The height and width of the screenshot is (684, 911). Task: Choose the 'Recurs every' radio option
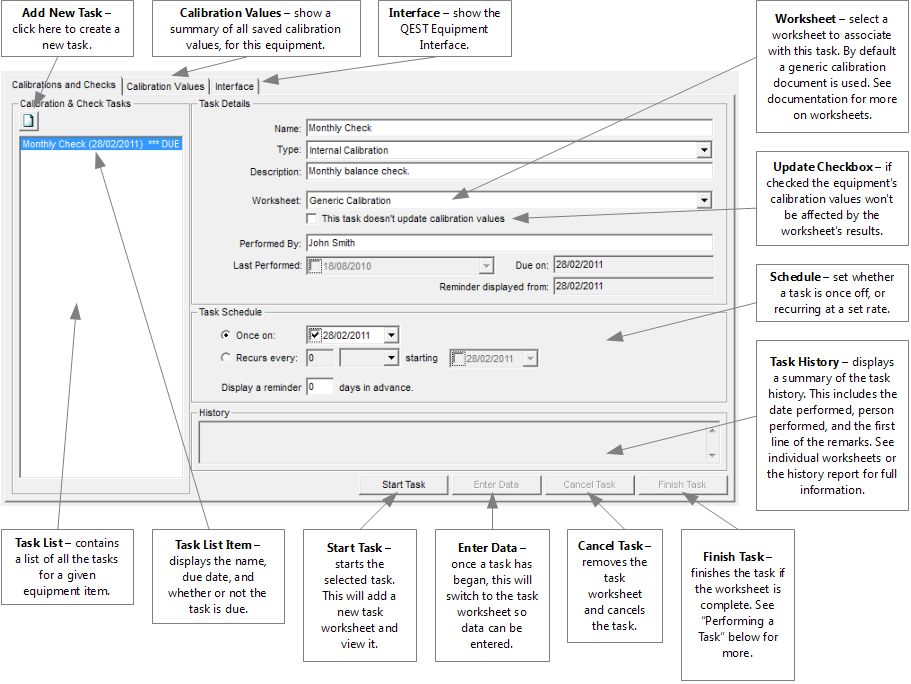(x=225, y=358)
